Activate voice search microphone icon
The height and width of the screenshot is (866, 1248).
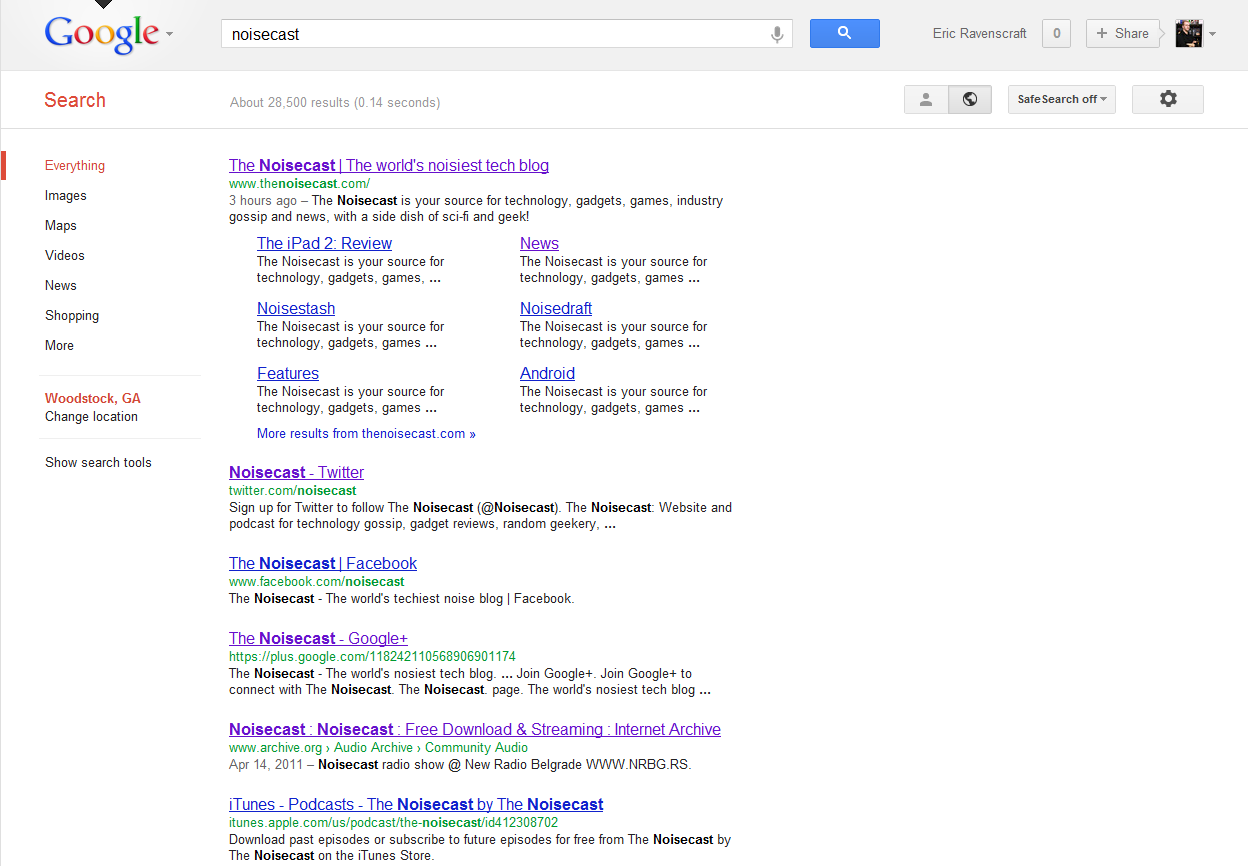point(777,34)
